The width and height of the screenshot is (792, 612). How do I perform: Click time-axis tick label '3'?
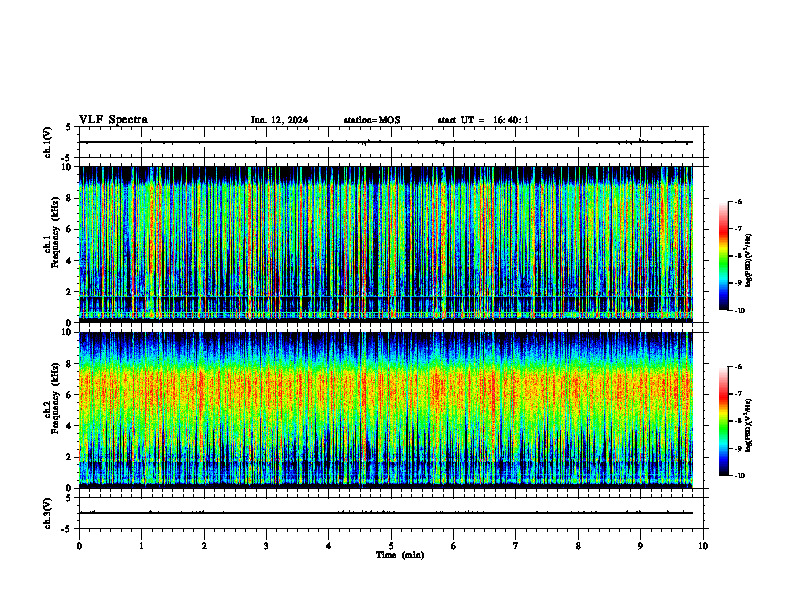pyautogui.click(x=266, y=546)
